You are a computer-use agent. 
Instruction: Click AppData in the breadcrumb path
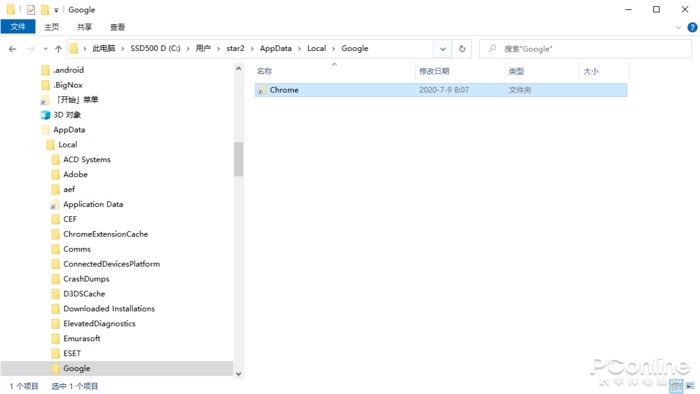coord(275,48)
